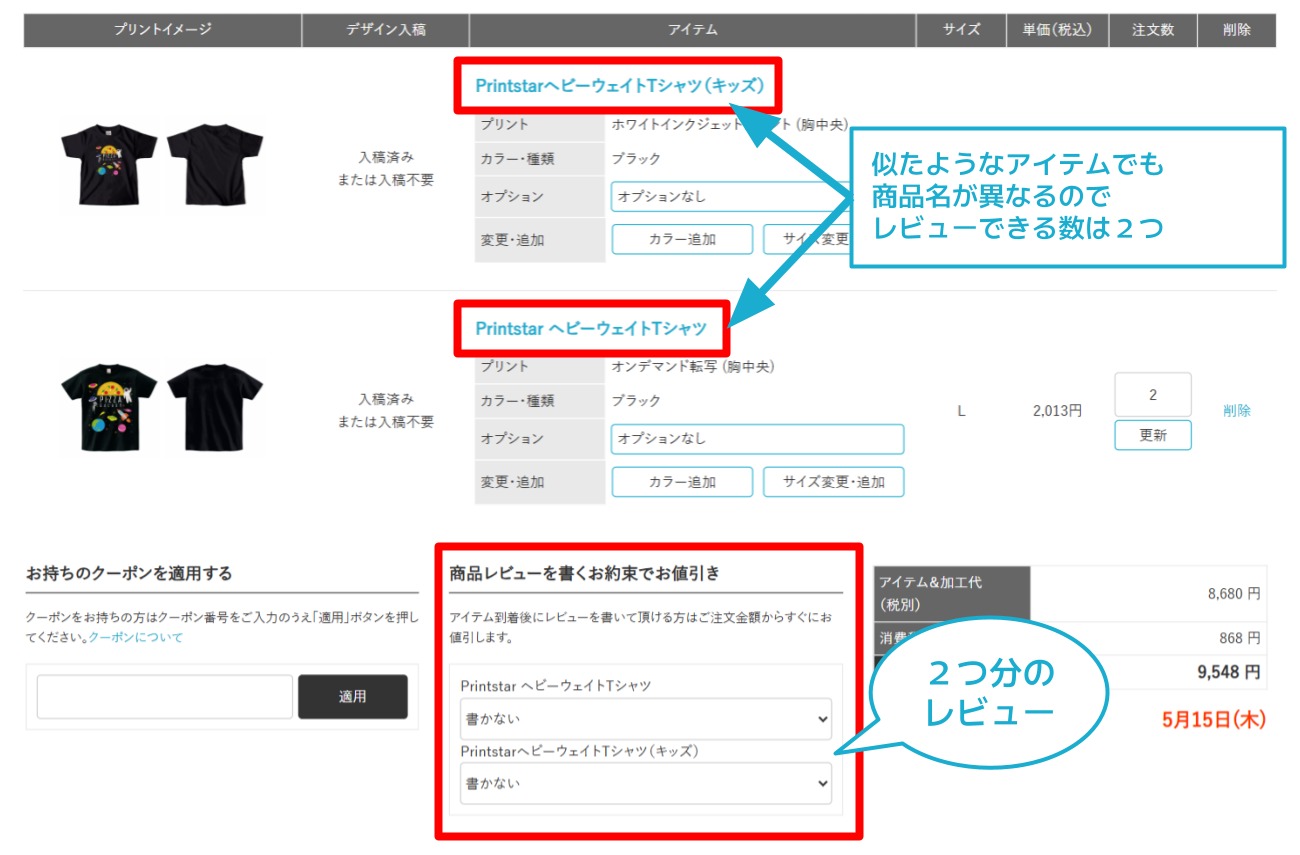Click カラー追加 for the kids shirt
Viewport: 1300px width, 855px height.
(x=682, y=239)
